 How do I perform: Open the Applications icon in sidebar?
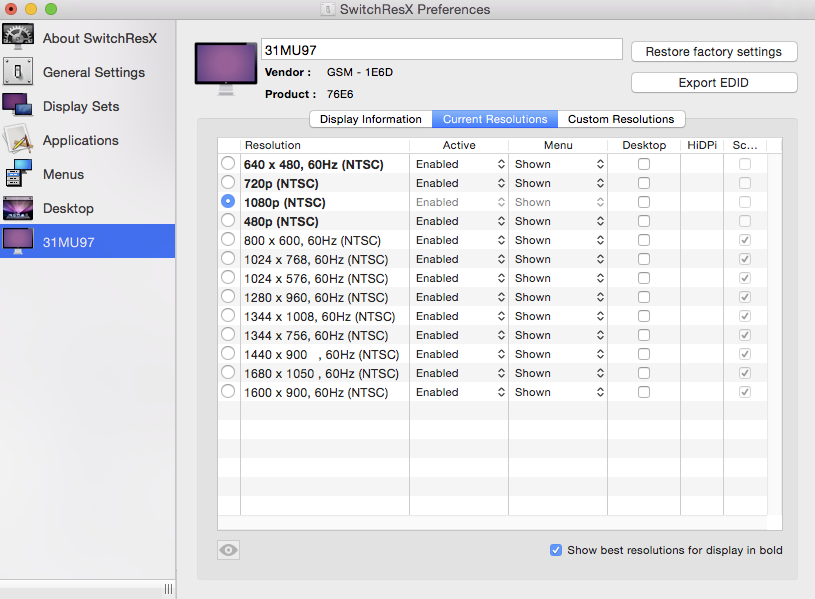pos(18,139)
